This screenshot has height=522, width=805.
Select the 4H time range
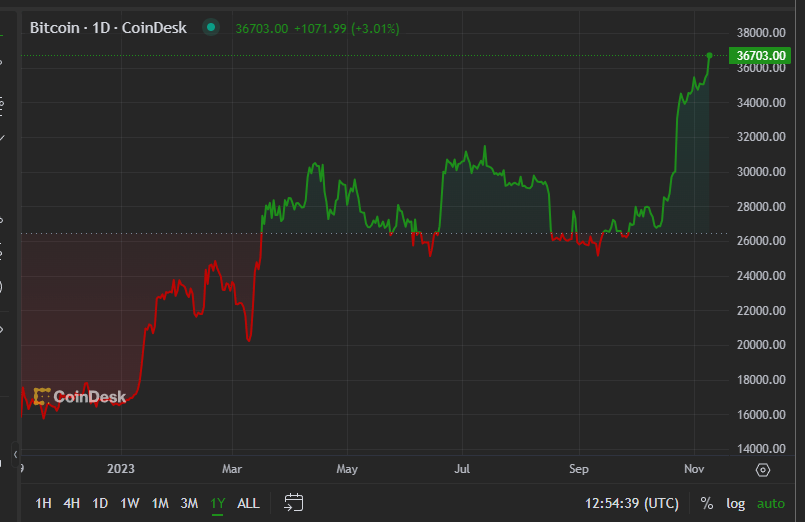click(71, 504)
